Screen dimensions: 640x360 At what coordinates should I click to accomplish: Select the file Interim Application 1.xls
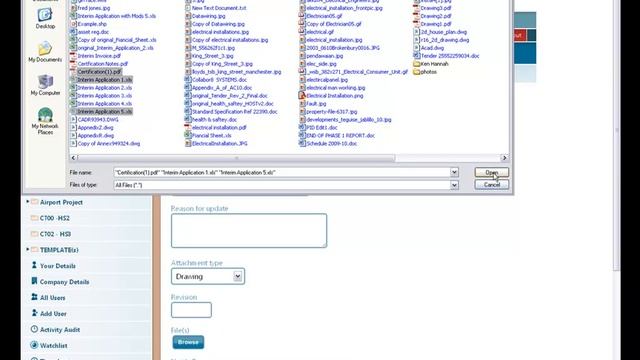[x=104, y=80]
